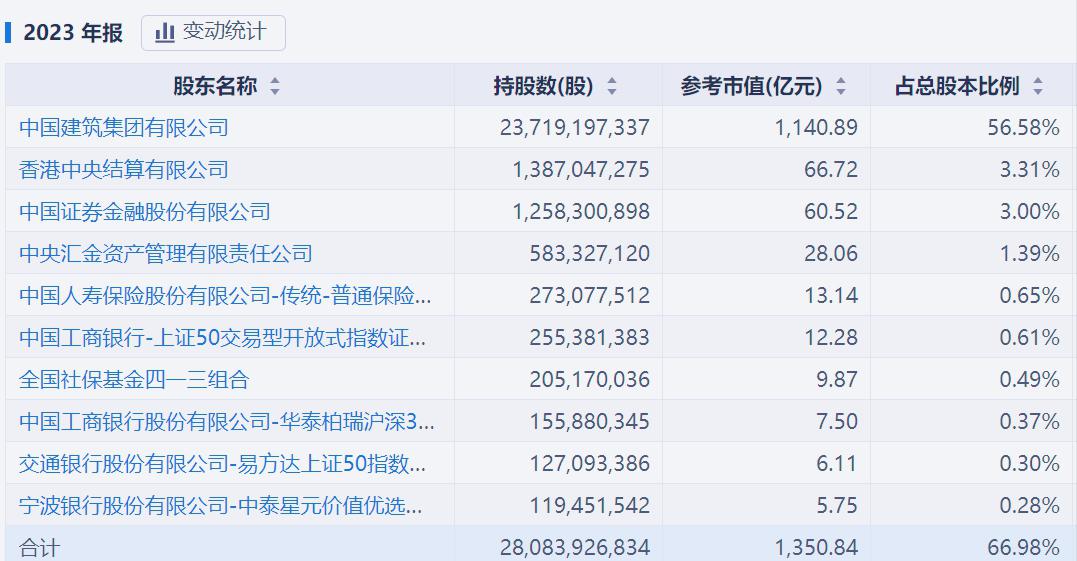Select ratio 3.00%

1030,211
